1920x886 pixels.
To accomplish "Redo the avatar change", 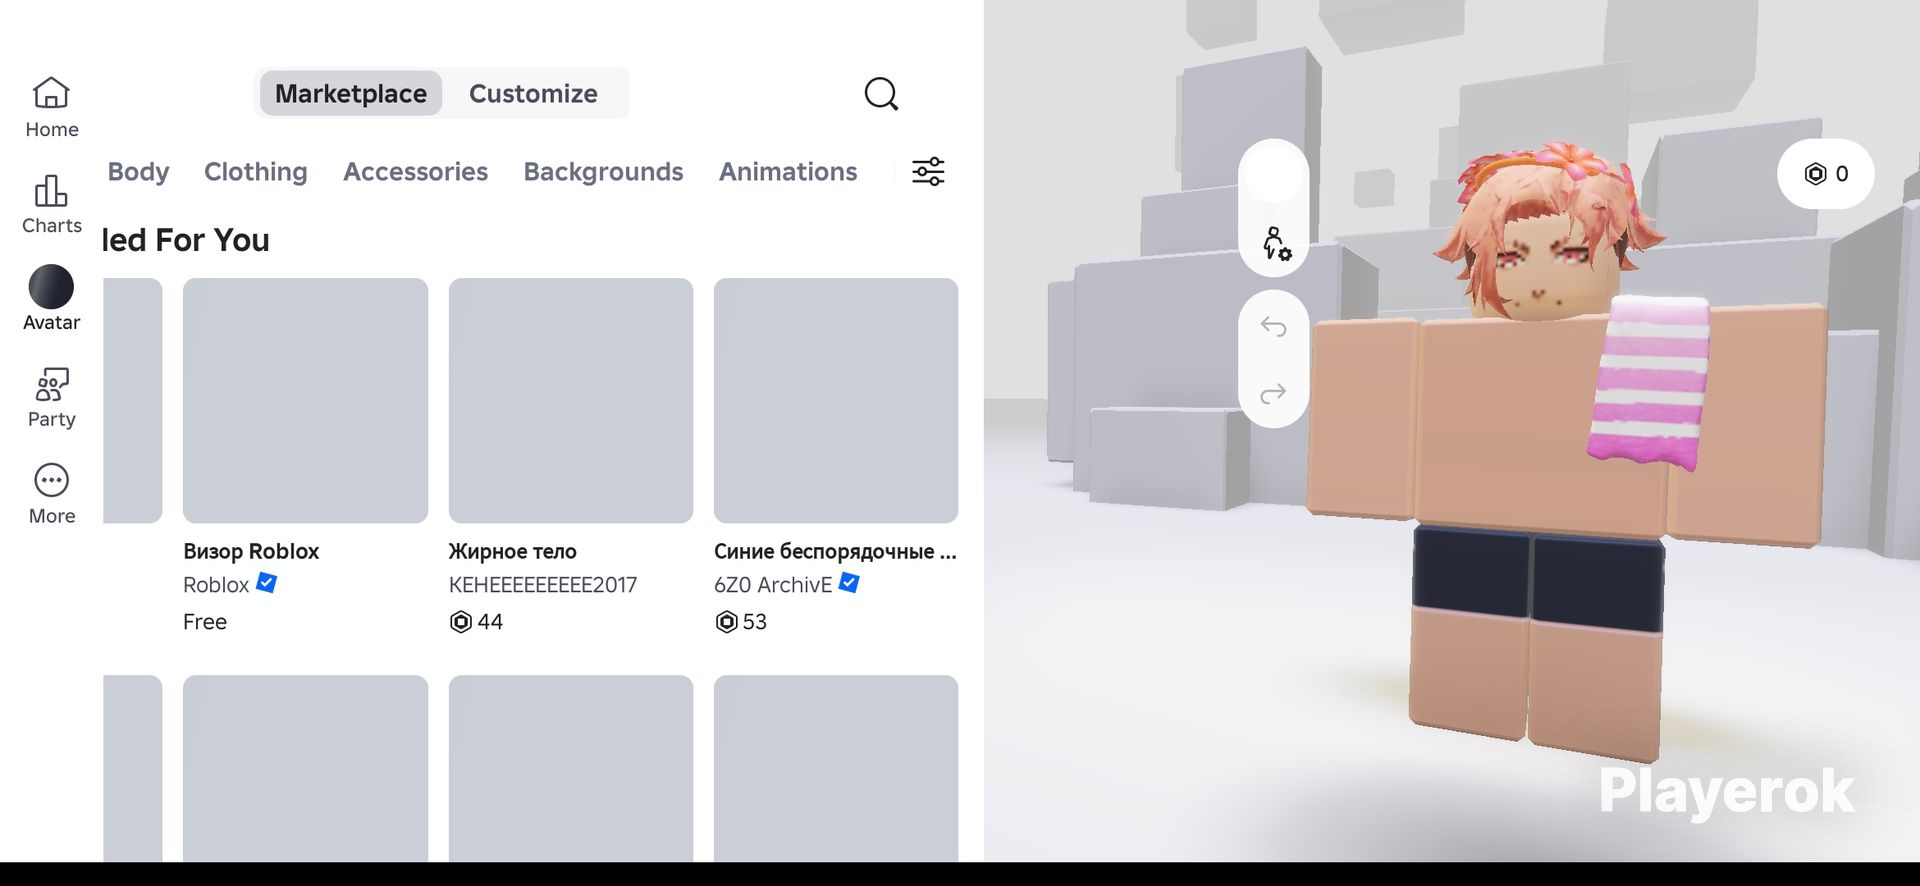I will tap(1273, 393).
